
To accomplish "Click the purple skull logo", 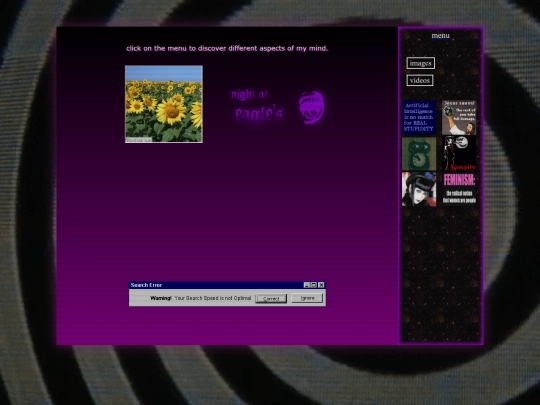I will pos(311,107).
